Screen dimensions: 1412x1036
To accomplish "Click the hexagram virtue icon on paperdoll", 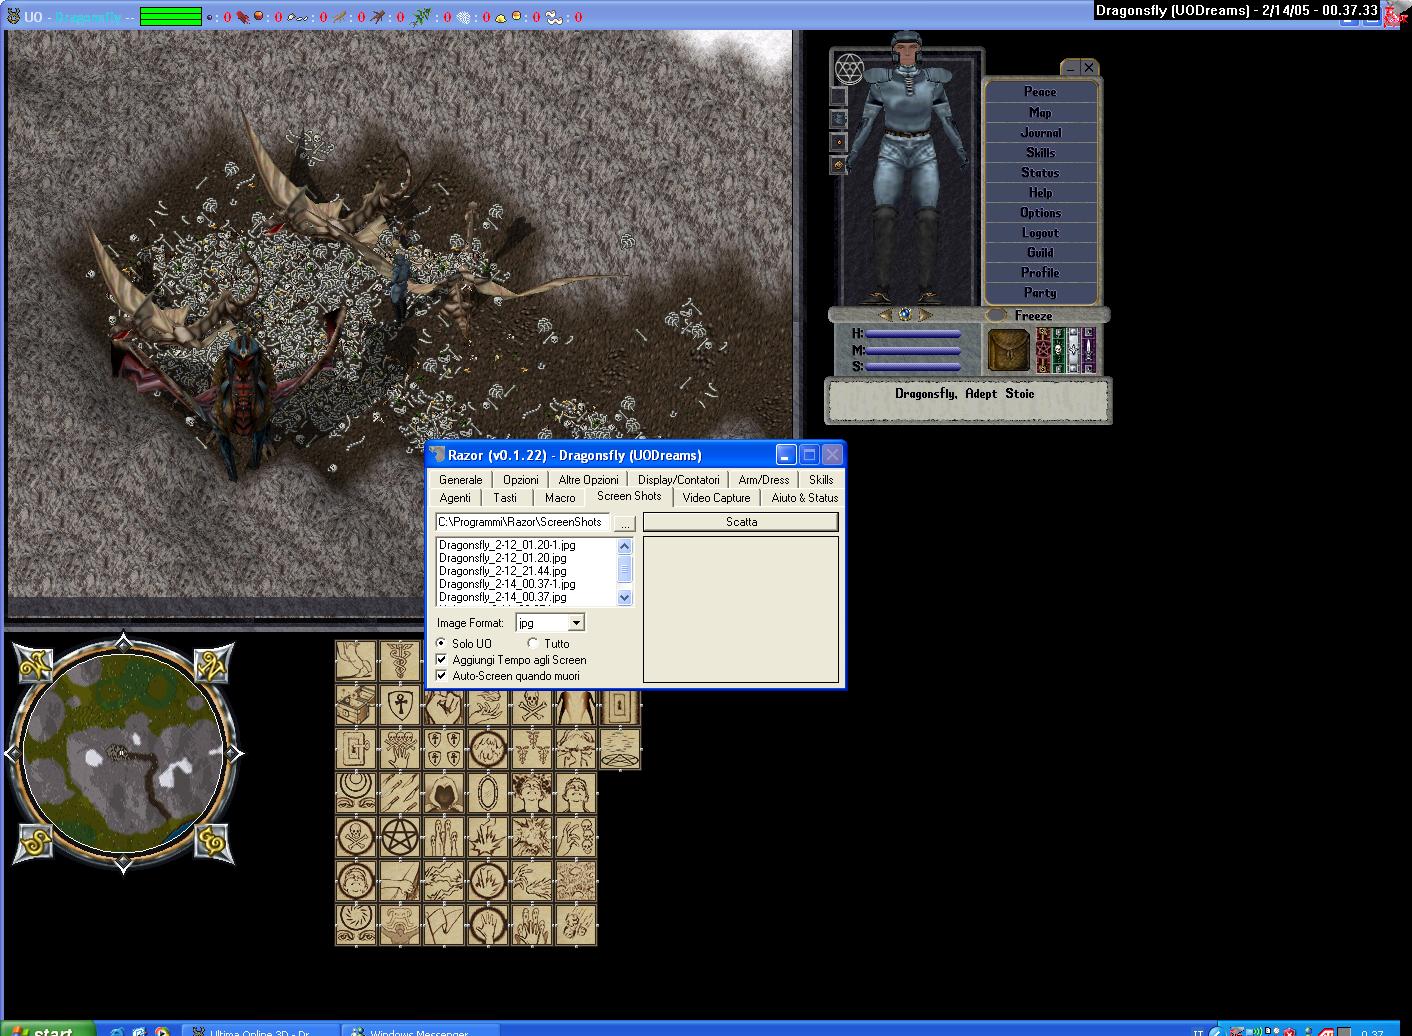I will 849,68.
